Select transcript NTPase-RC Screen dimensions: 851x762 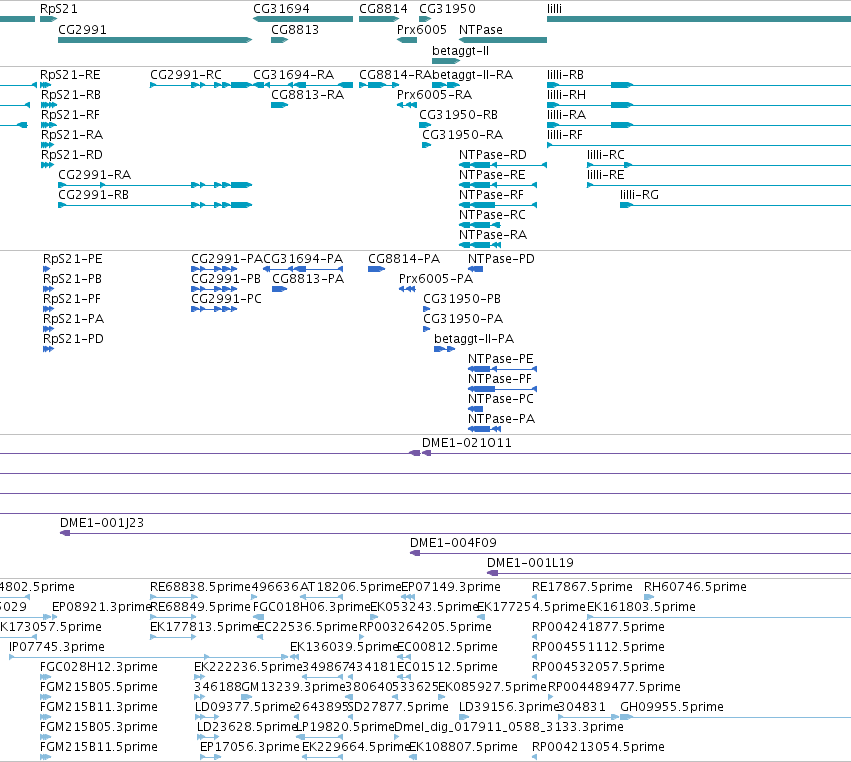(492, 215)
